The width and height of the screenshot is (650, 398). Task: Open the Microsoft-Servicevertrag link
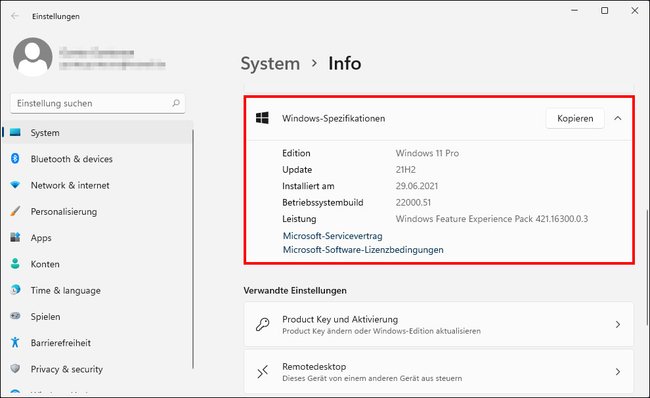(x=332, y=236)
